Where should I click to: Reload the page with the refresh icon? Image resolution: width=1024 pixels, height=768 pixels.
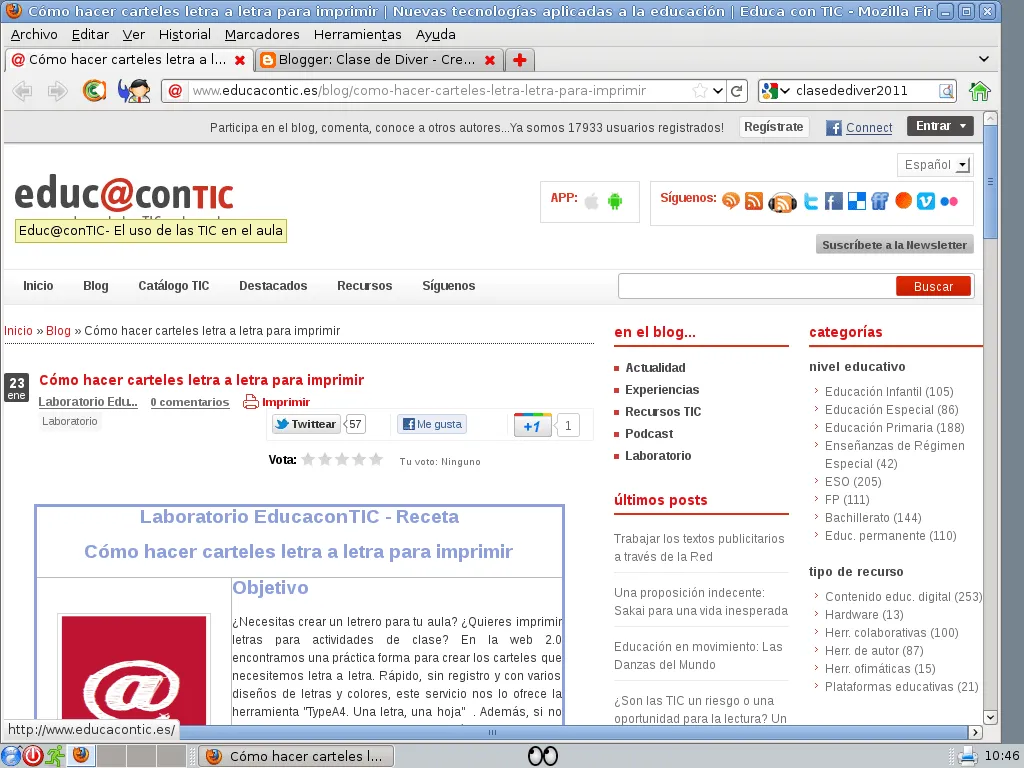point(737,91)
